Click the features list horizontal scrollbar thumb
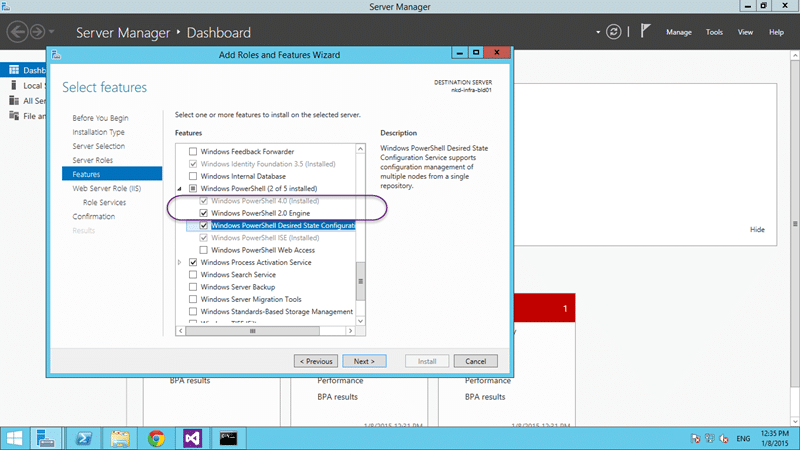 pyautogui.click(x=253, y=331)
